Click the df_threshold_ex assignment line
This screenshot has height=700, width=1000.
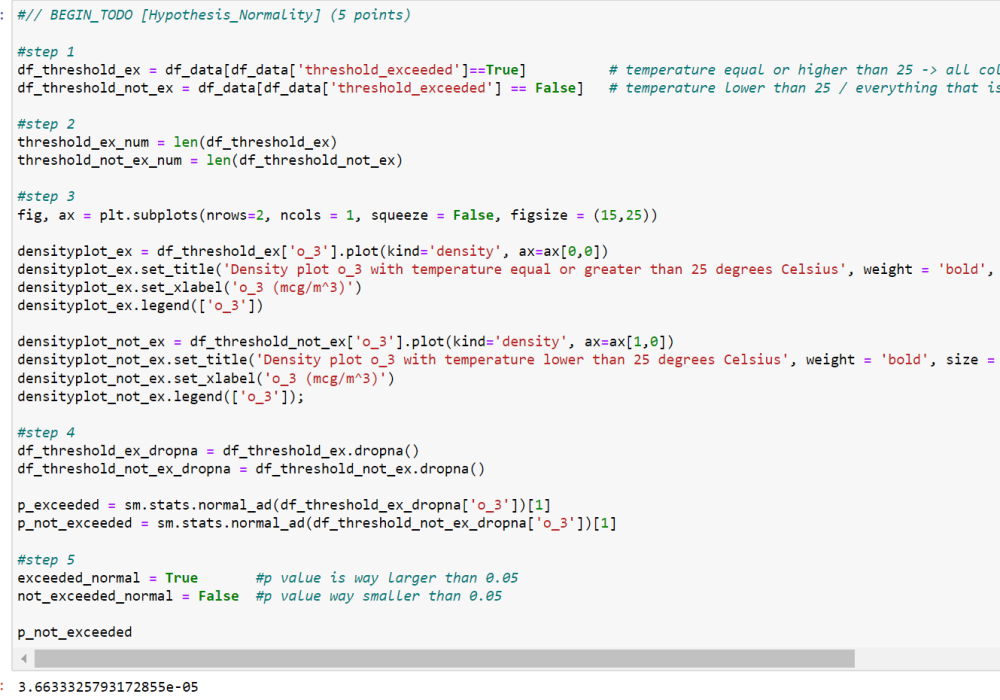click(272, 70)
